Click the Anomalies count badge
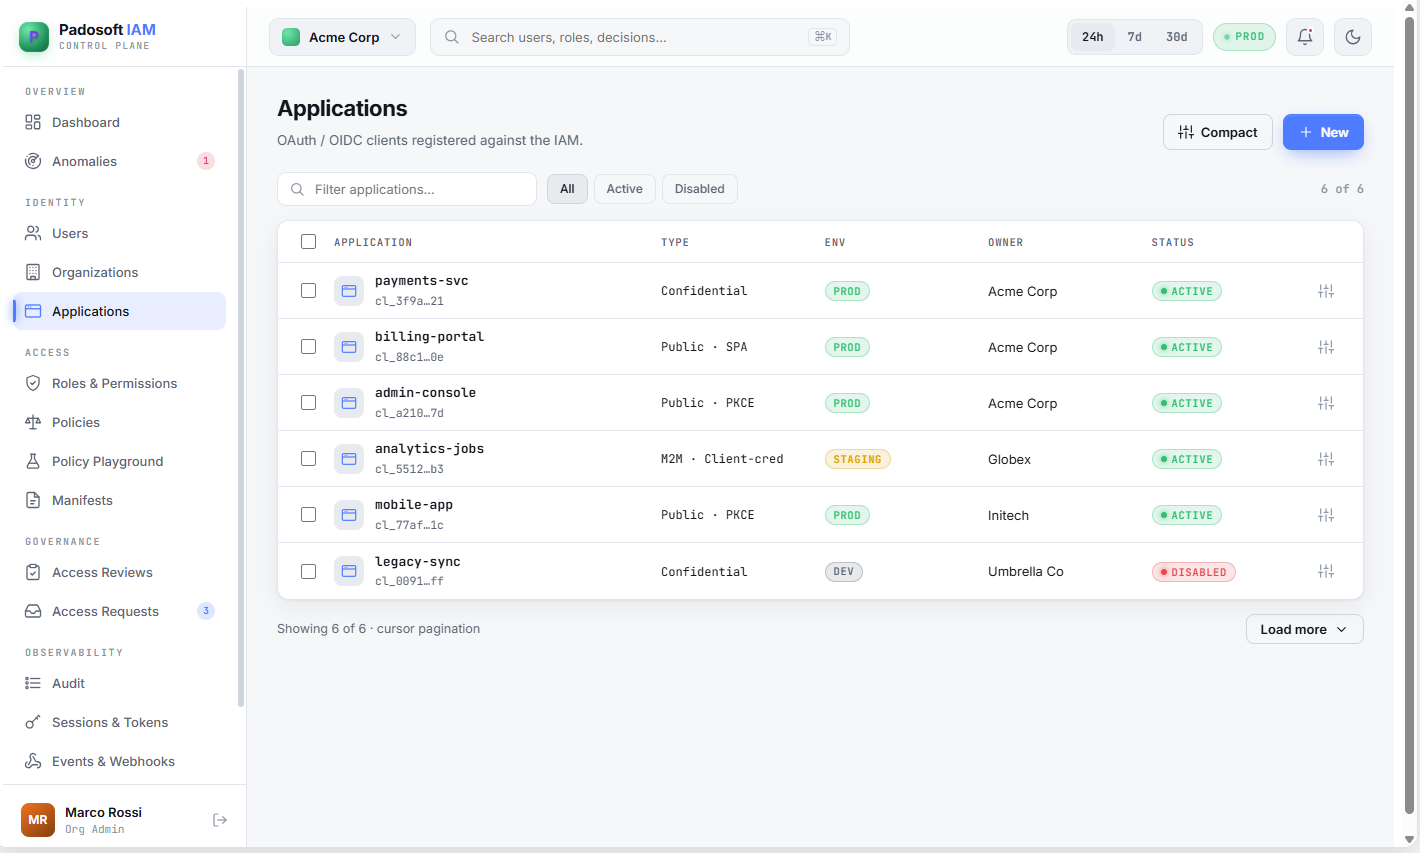 [206, 161]
